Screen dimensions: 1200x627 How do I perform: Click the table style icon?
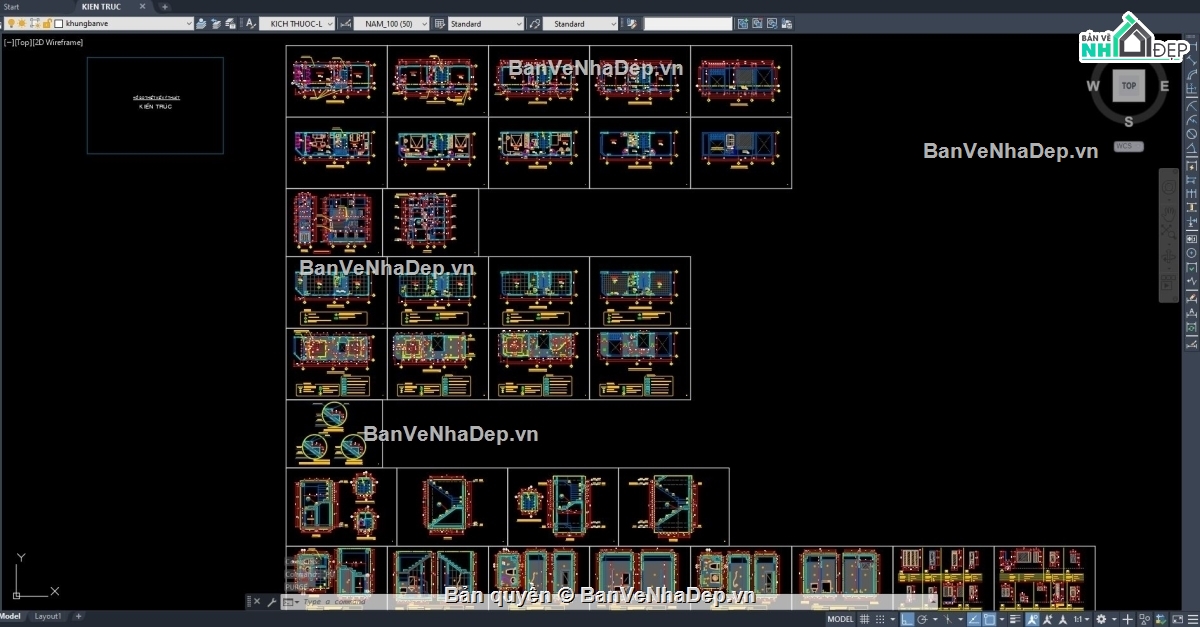pyautogui.click(x=439, y=23)
